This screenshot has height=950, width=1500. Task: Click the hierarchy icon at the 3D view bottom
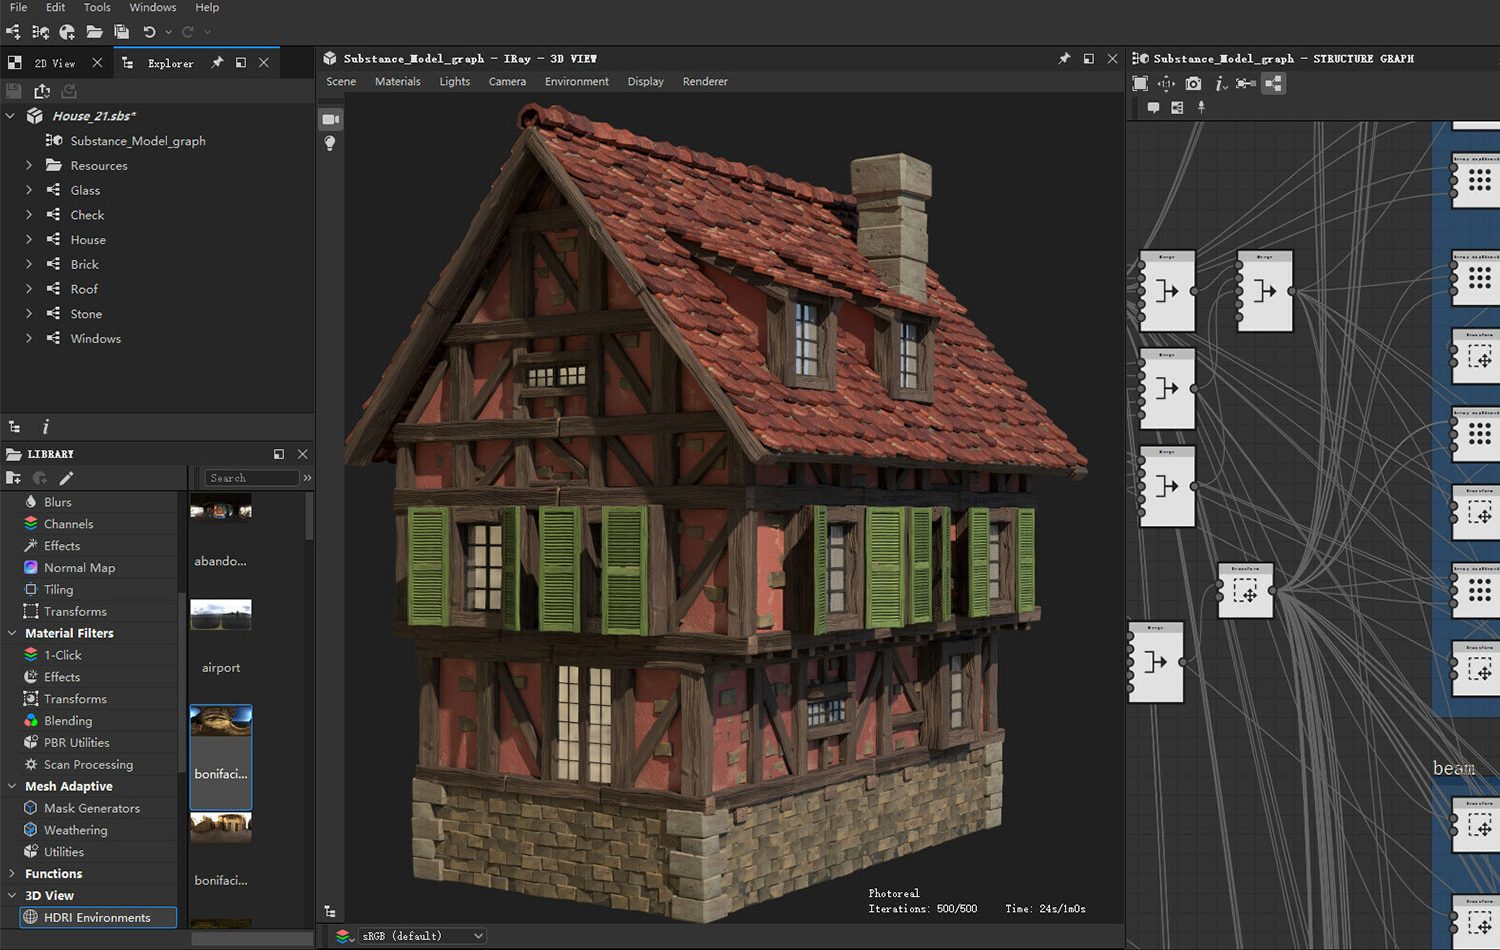(330, 912)
